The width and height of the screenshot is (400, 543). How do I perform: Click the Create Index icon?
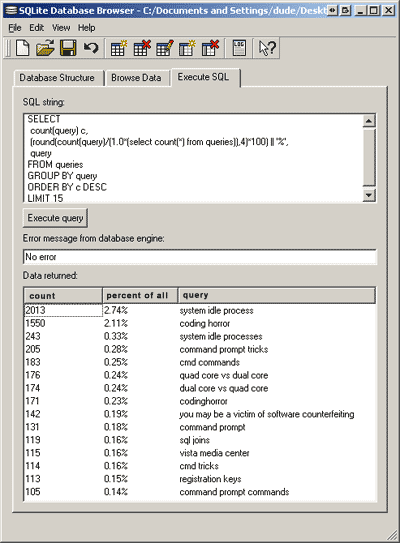(x=187, y=48)
